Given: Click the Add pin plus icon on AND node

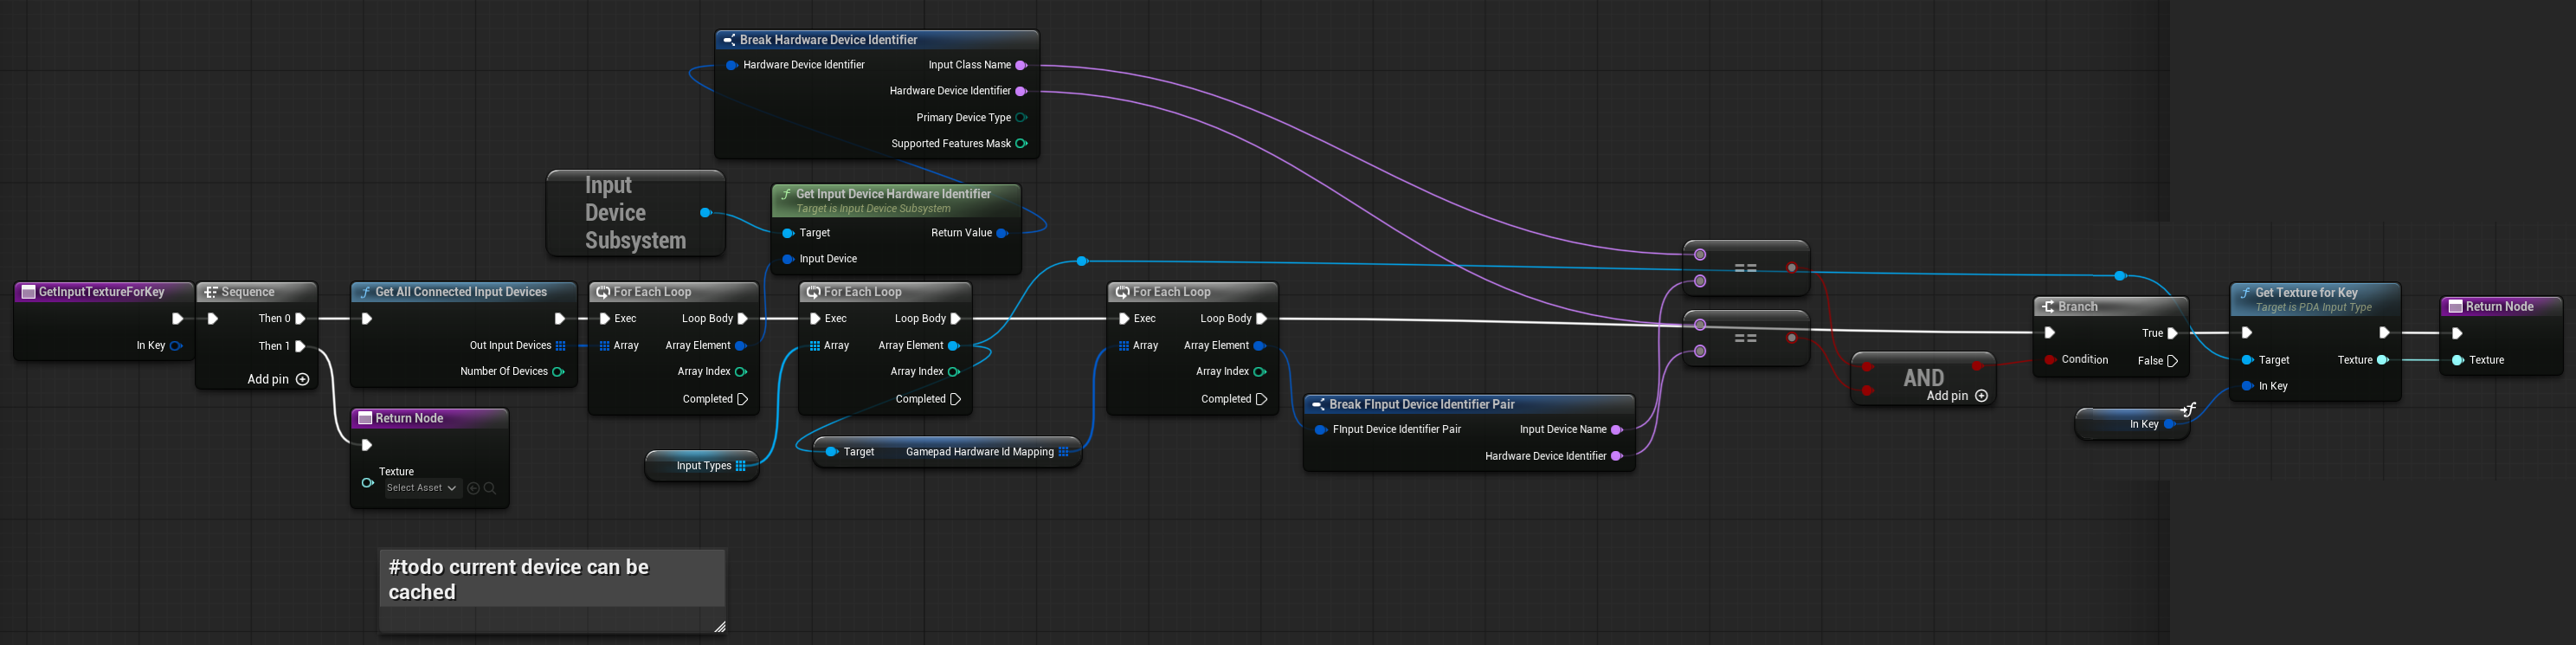Looking at the screenshot, I should 1981,396.
